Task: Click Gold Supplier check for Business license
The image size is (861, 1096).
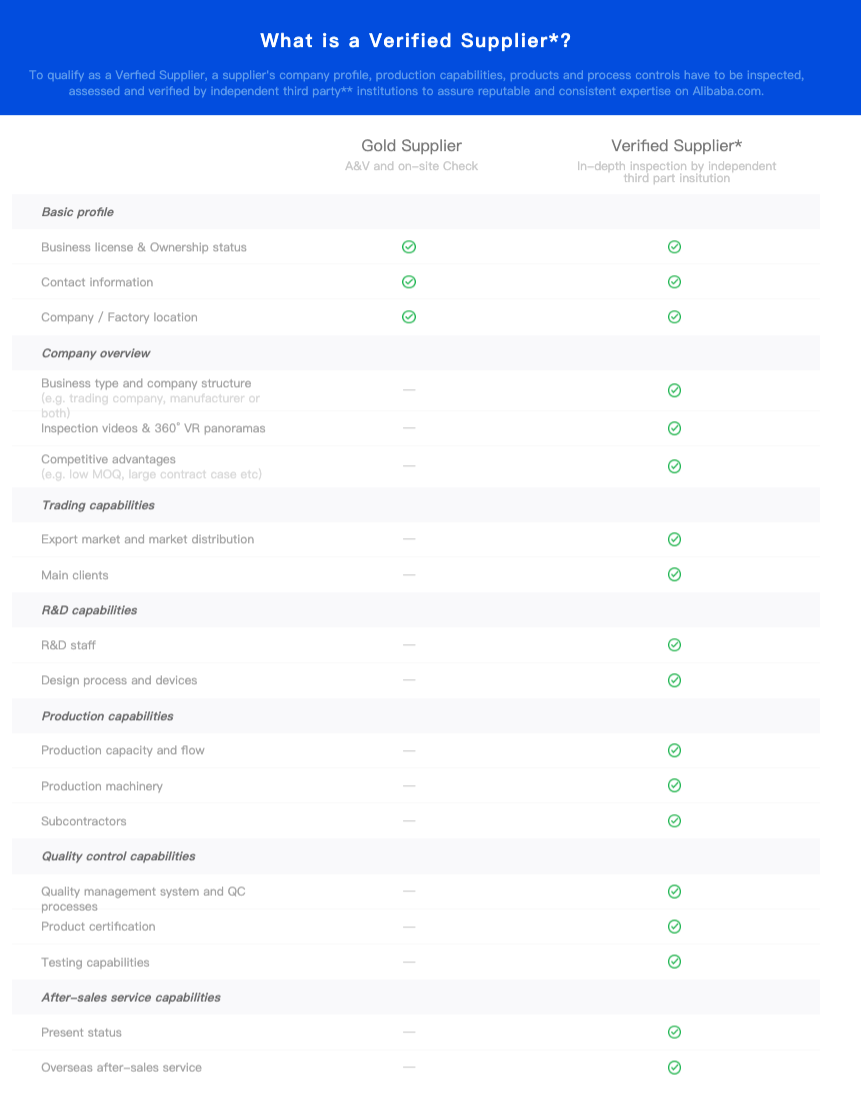Action: point(409,247)
